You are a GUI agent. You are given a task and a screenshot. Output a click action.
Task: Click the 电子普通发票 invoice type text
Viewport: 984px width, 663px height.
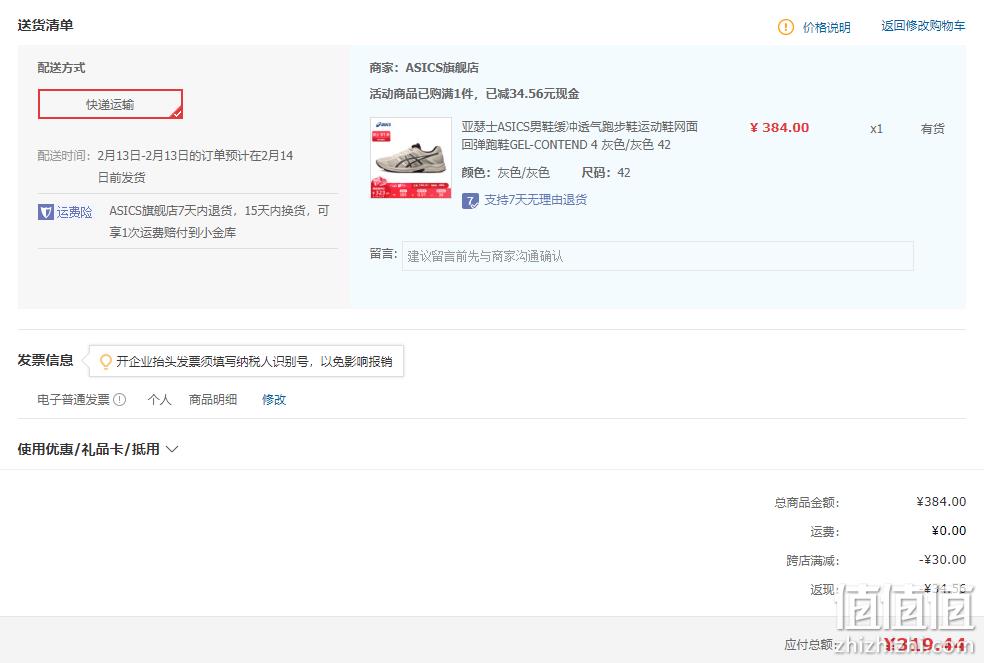[73, 399]
